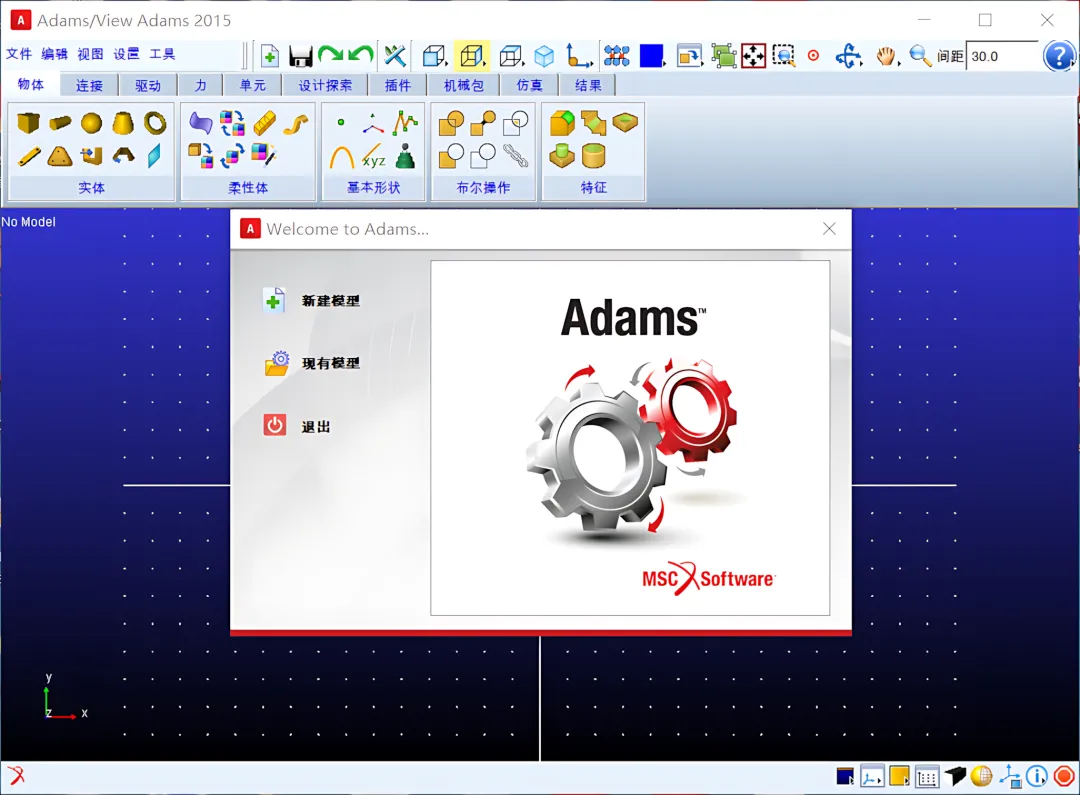Screen dimensions: 1080x795
Task: Select the boss feature tool
Action: tap(561, 156)
